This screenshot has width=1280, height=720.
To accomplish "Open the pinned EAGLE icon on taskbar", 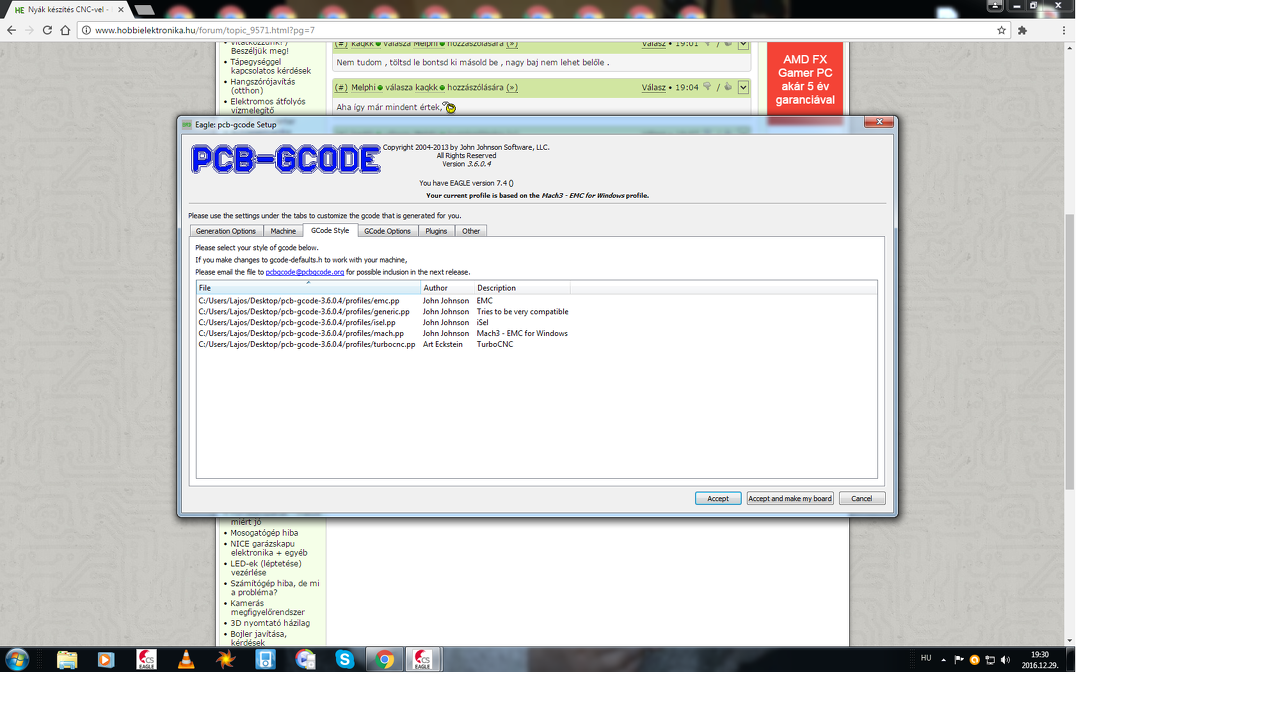I will [146, 659].
